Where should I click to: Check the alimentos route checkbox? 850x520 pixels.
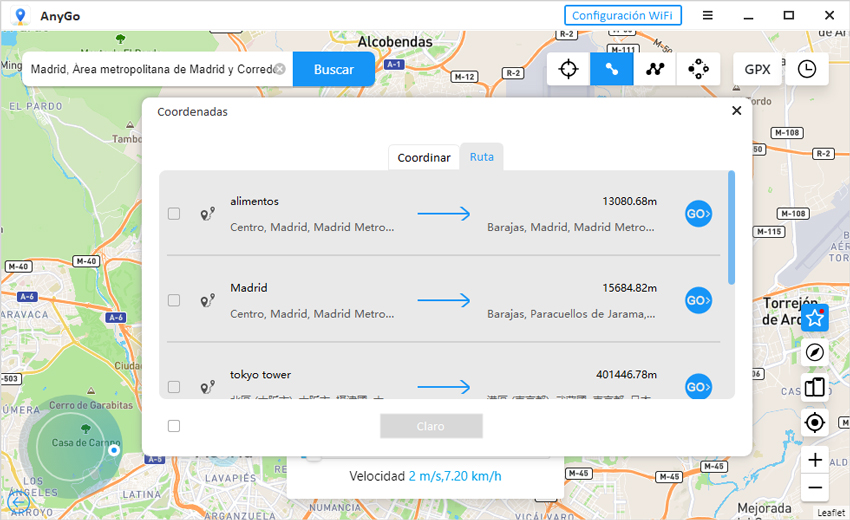(x=174, y=214)
